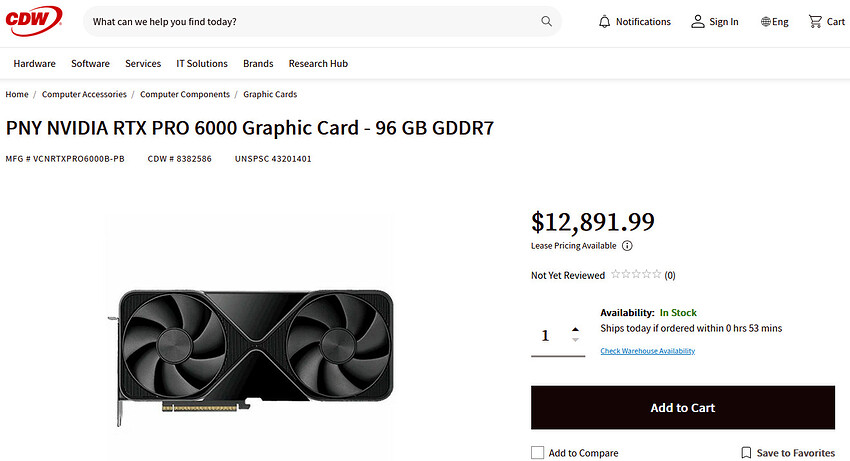The width and height of the screenshot is (850, 461).
Task: Expand the Brands menu
Action: pyautogui.click(x=258, y=63)
